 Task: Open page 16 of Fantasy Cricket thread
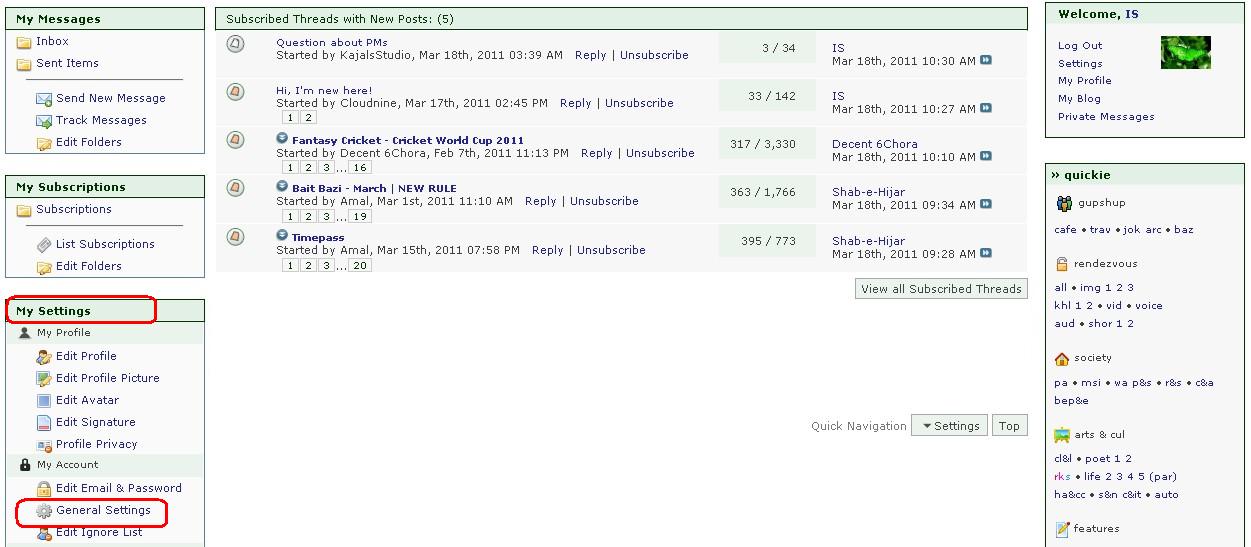(360, 168)
